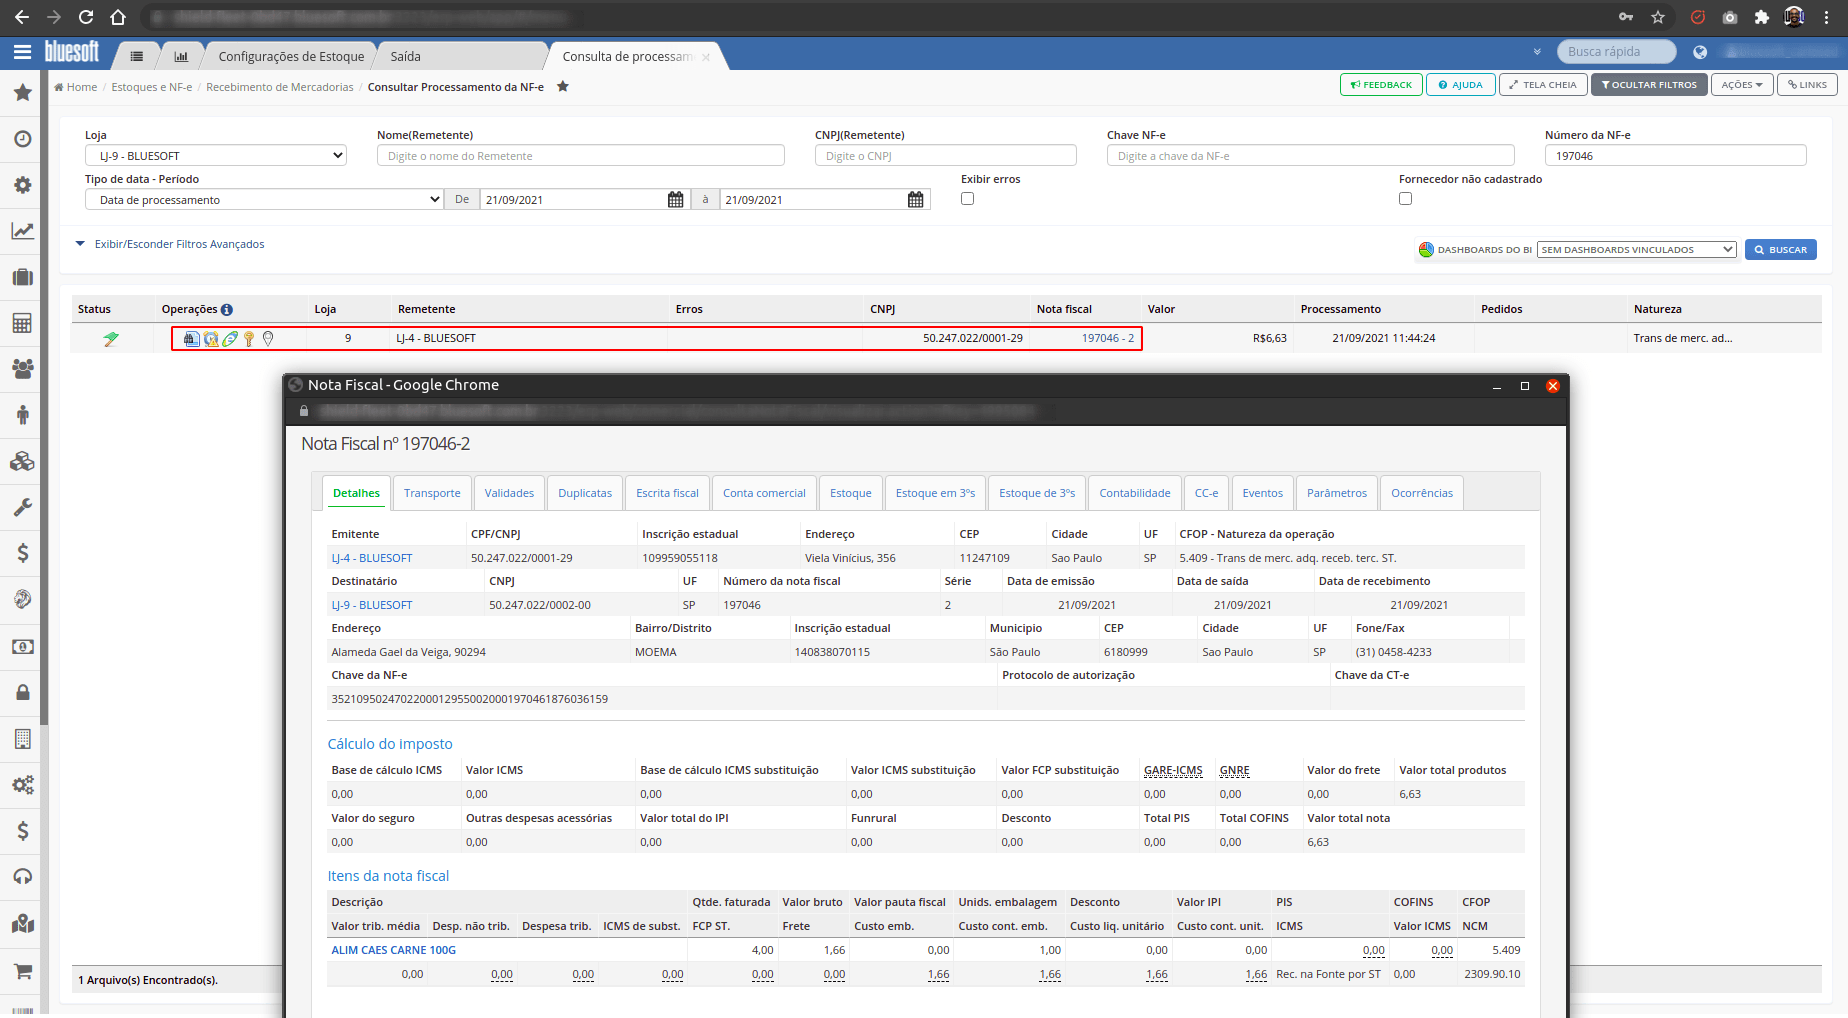Image resolution: width=1848 pixels, height=1018 pixels.
Task: Open the padlock security sidebar icon
Action: point(22,692)
